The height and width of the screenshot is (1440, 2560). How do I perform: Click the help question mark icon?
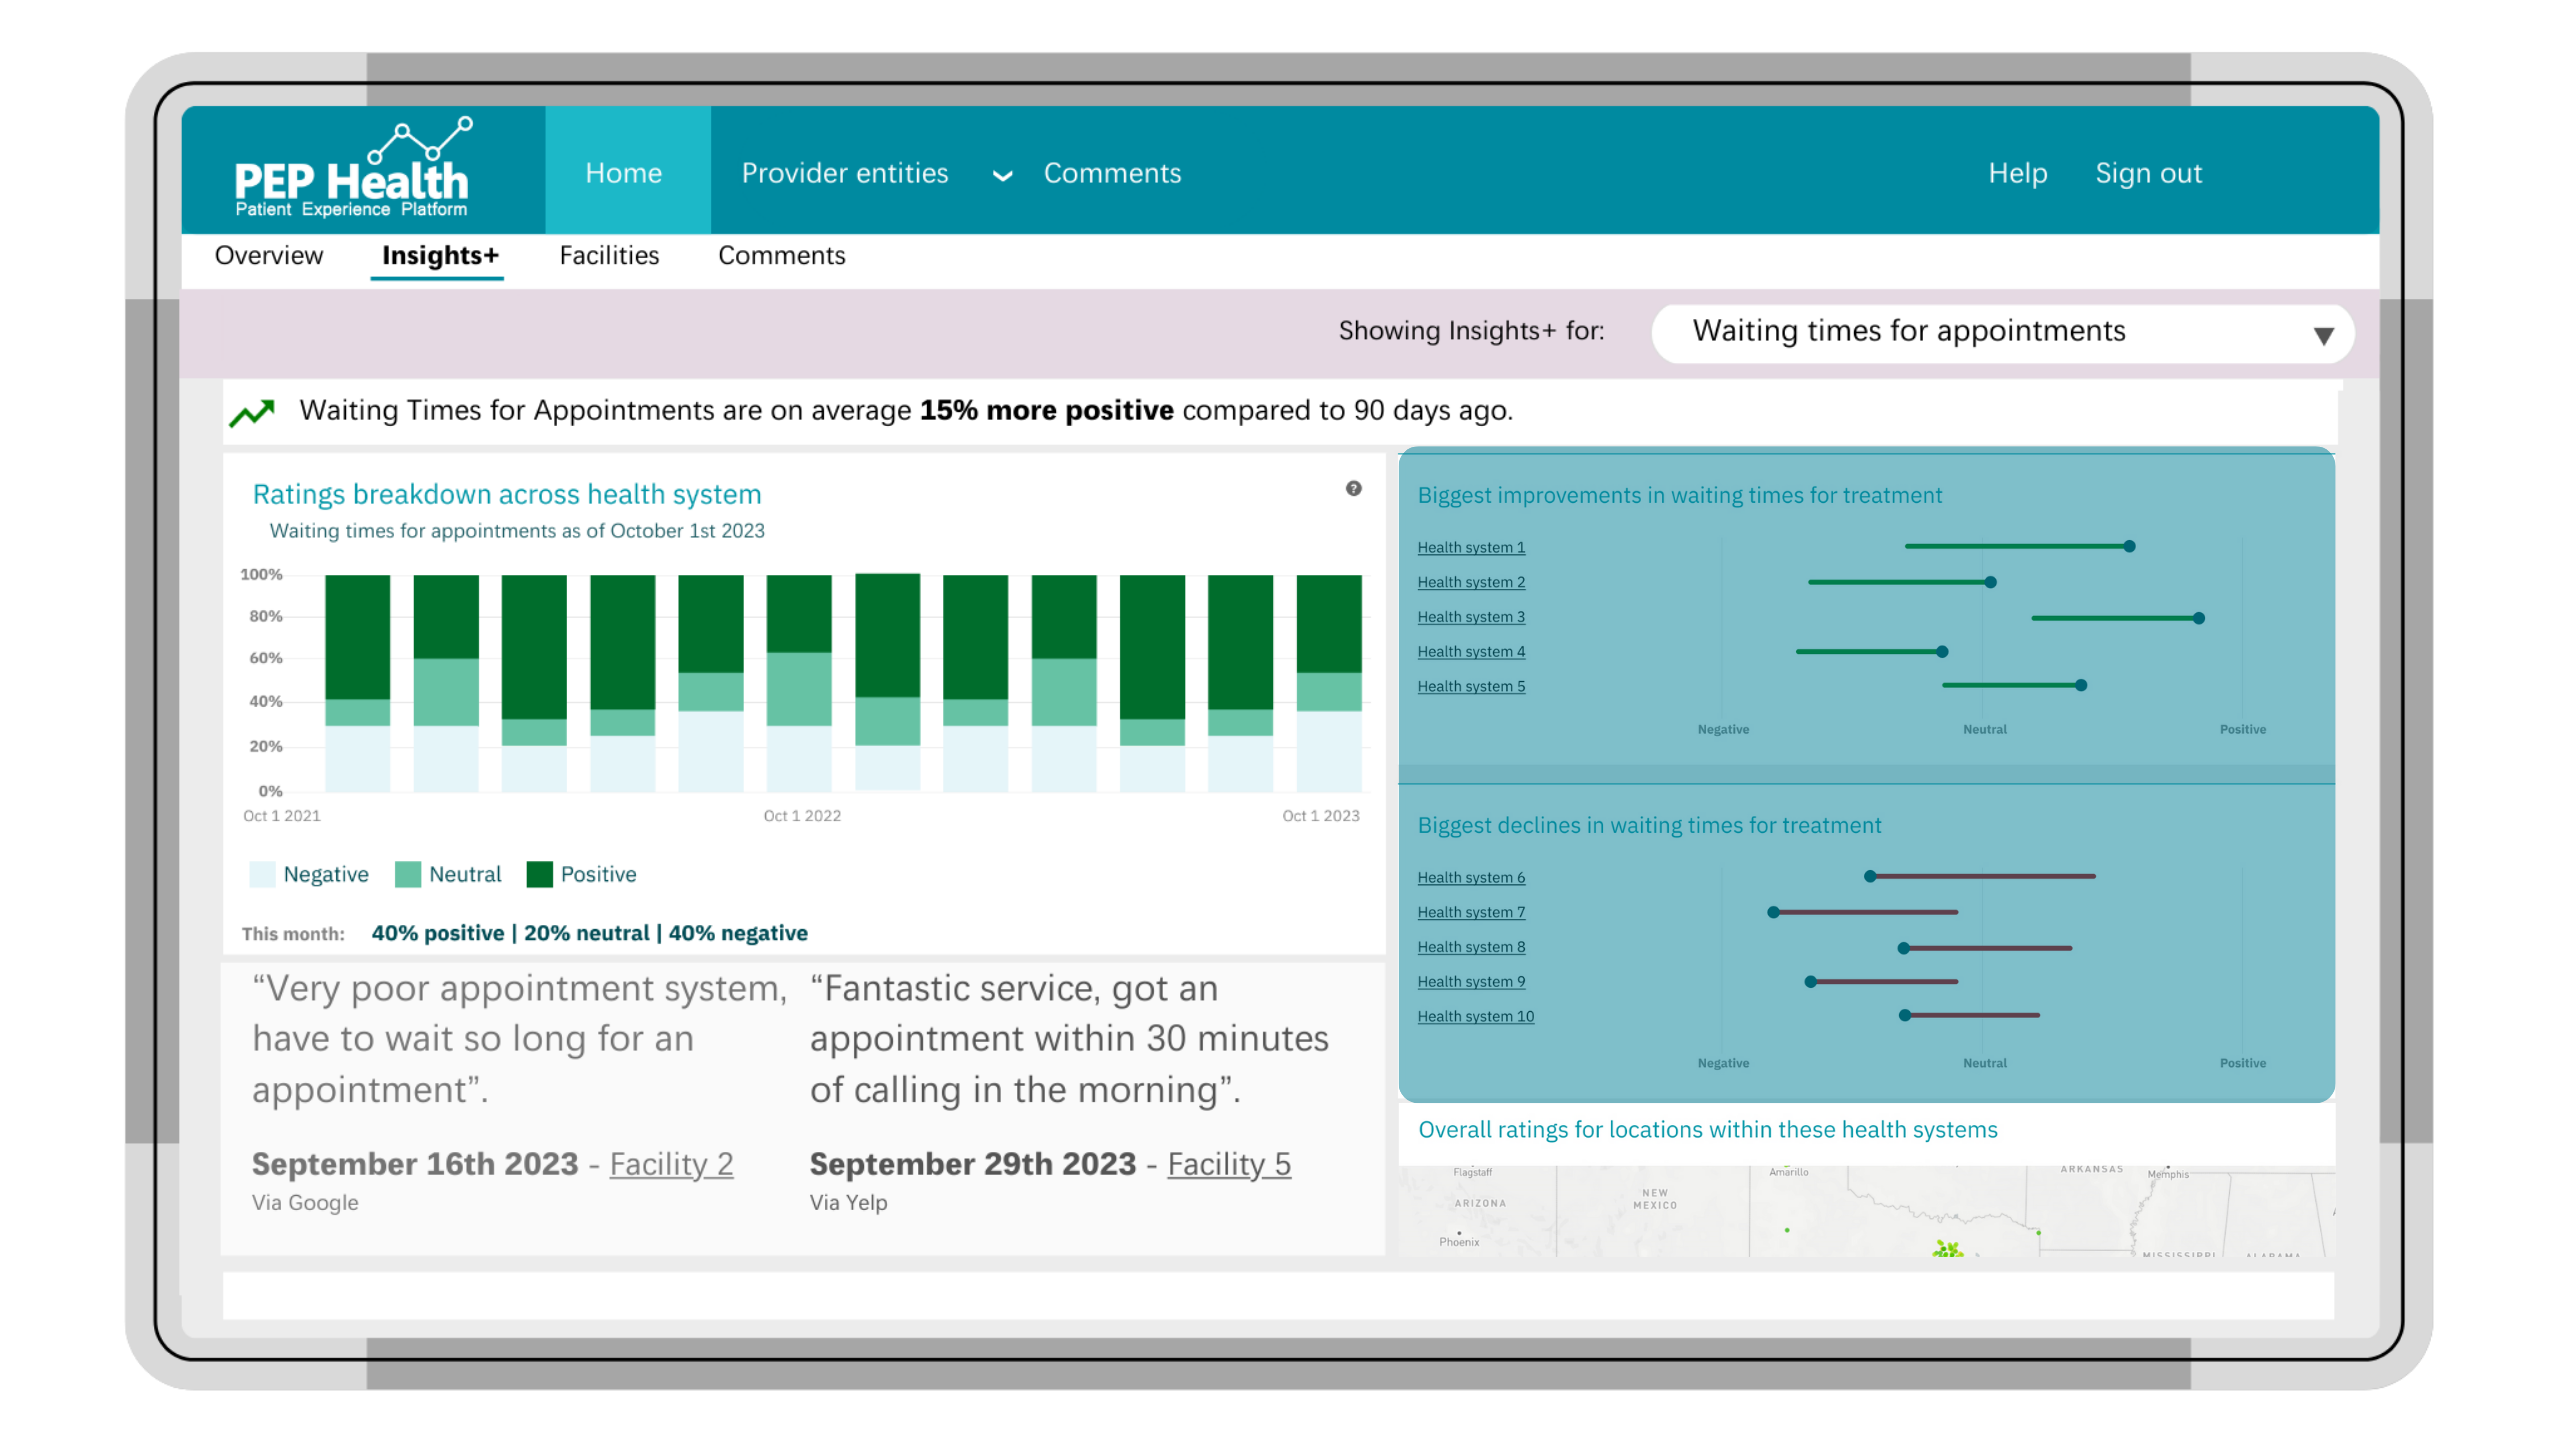1353,489
